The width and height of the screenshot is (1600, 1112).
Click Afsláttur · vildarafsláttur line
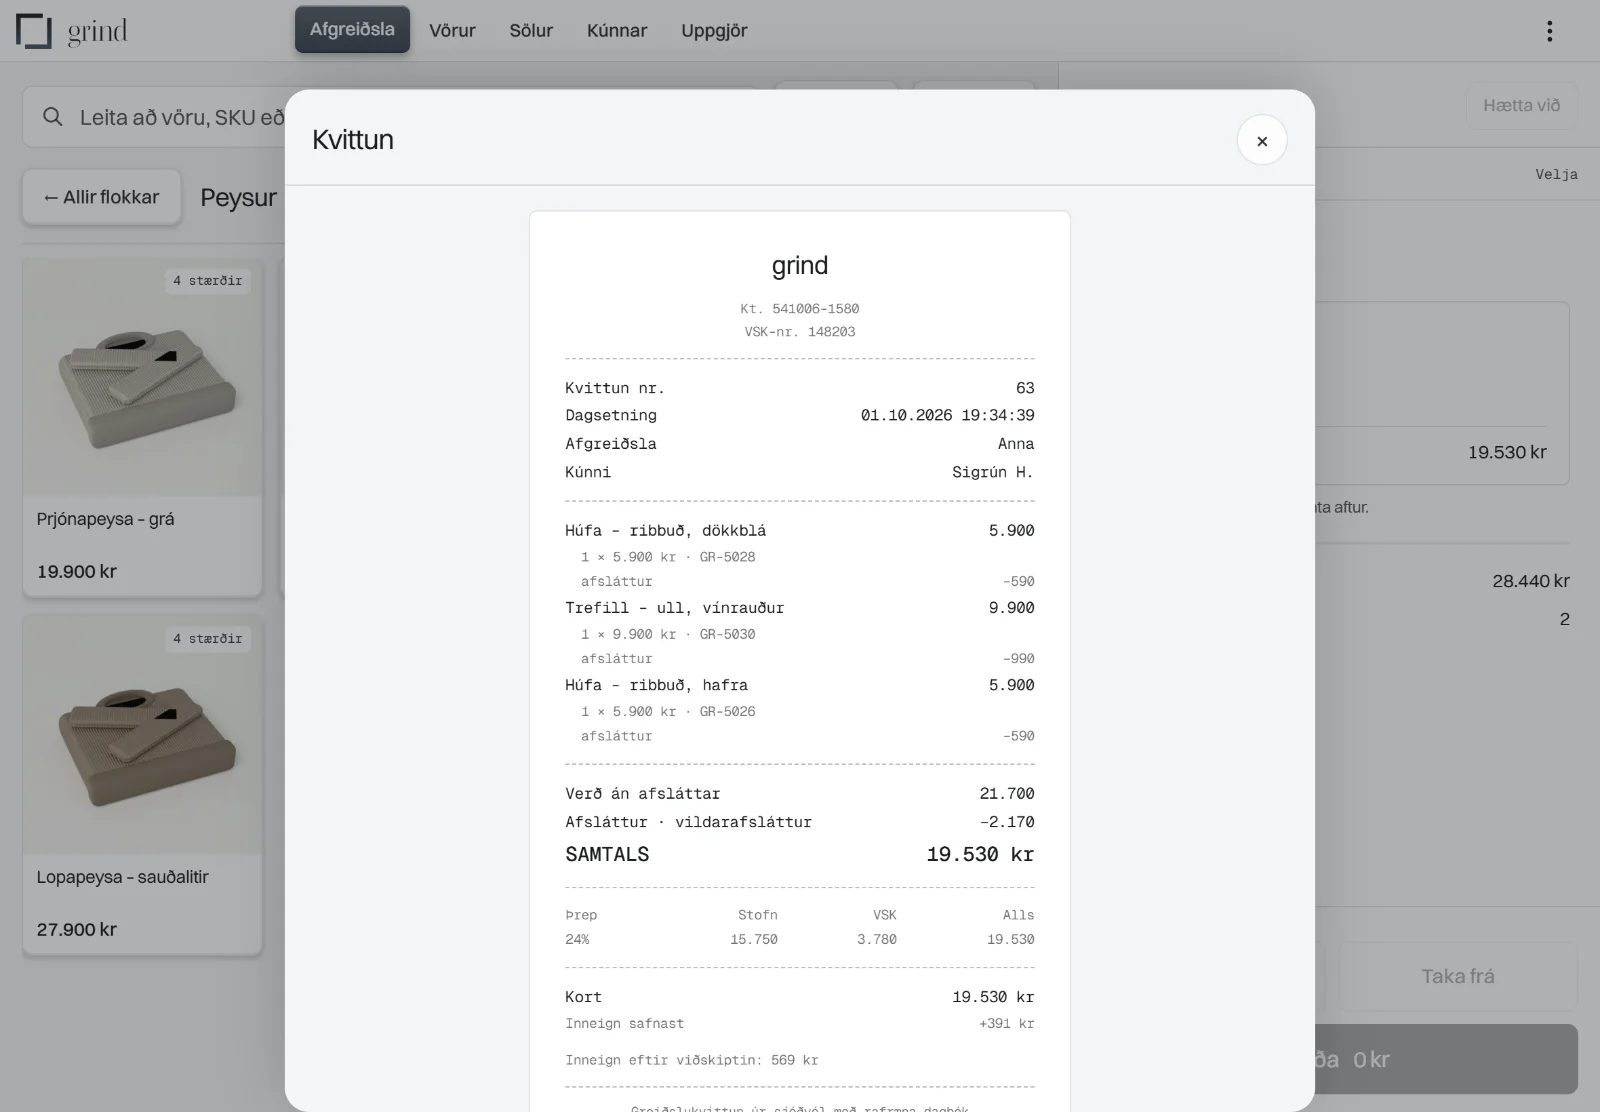[800, 822]
